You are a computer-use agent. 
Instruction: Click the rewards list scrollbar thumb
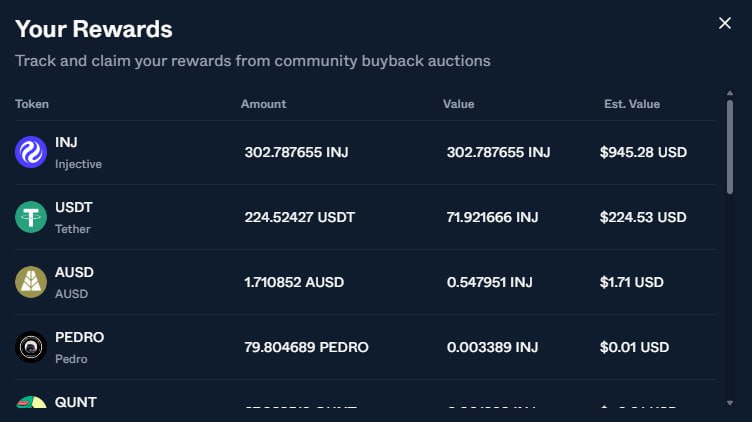[730, 145]
